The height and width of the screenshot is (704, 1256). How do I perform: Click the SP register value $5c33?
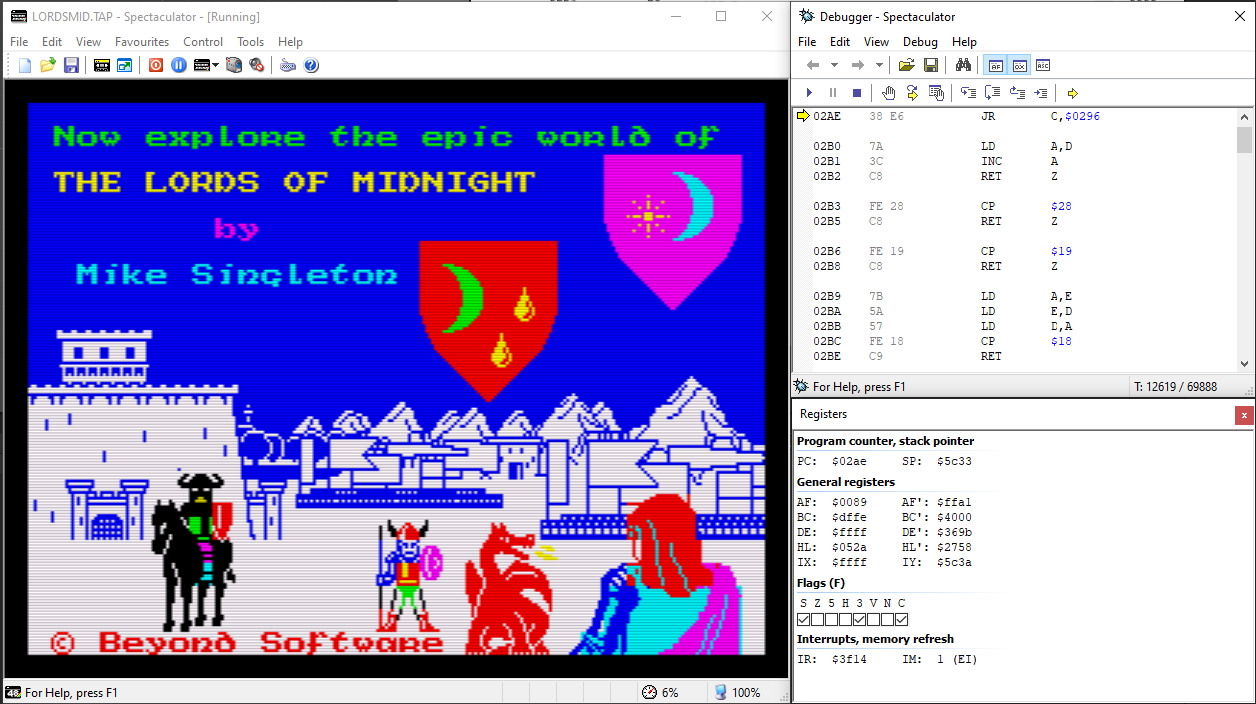[x=953, y=461]
